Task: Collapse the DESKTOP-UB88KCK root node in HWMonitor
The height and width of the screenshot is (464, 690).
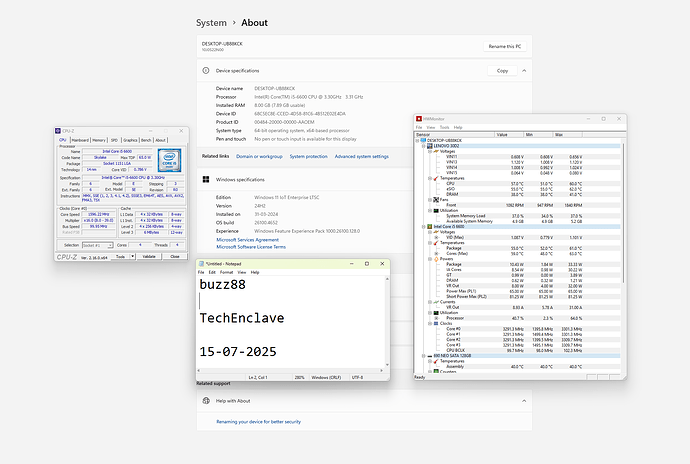Action: point(417,140)
